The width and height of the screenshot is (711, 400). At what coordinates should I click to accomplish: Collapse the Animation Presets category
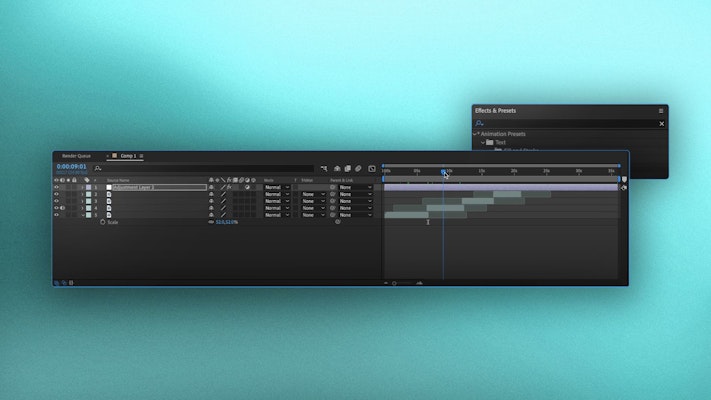coord(476,134)
